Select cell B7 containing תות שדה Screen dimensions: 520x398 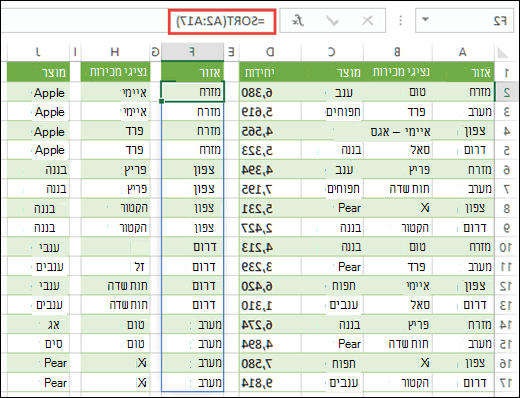[397, 189]
